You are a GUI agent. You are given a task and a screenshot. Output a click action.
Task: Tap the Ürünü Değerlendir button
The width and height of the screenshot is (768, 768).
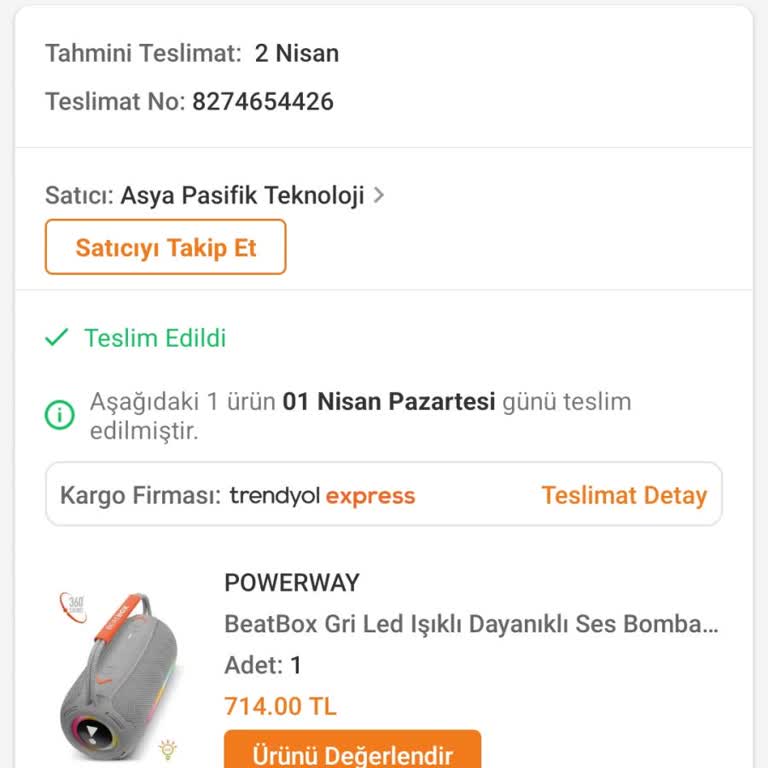tap(352, 754)
